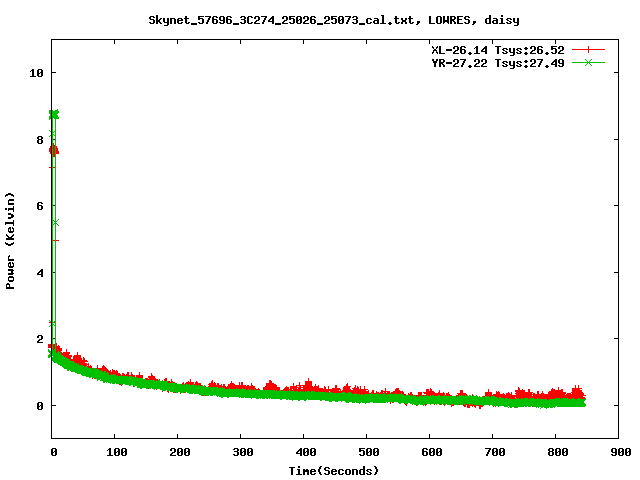This screenshot has width=640, height=480.
Task: Click the x-axis tick label 900
Action: [621, 452]
